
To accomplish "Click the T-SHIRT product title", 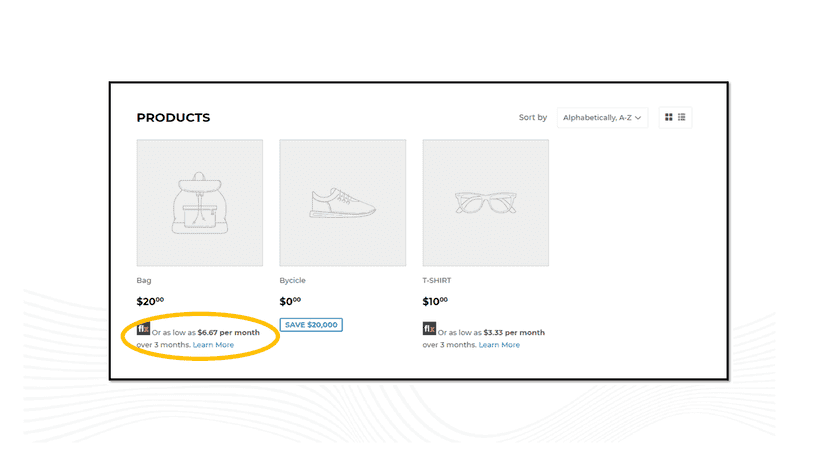I will coord(437,281).
